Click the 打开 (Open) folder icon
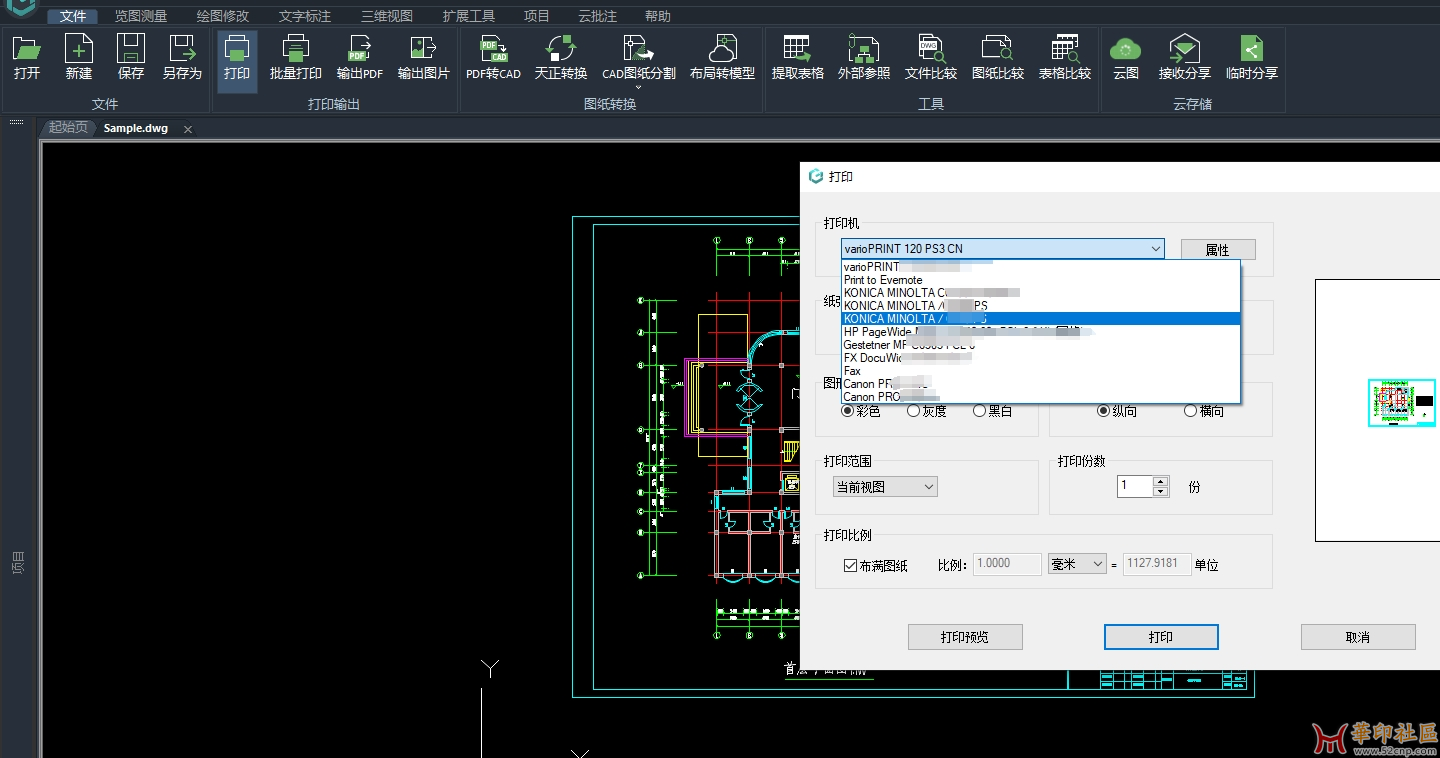The height and width of the screenshot is (758, 1440). (27, 48)
